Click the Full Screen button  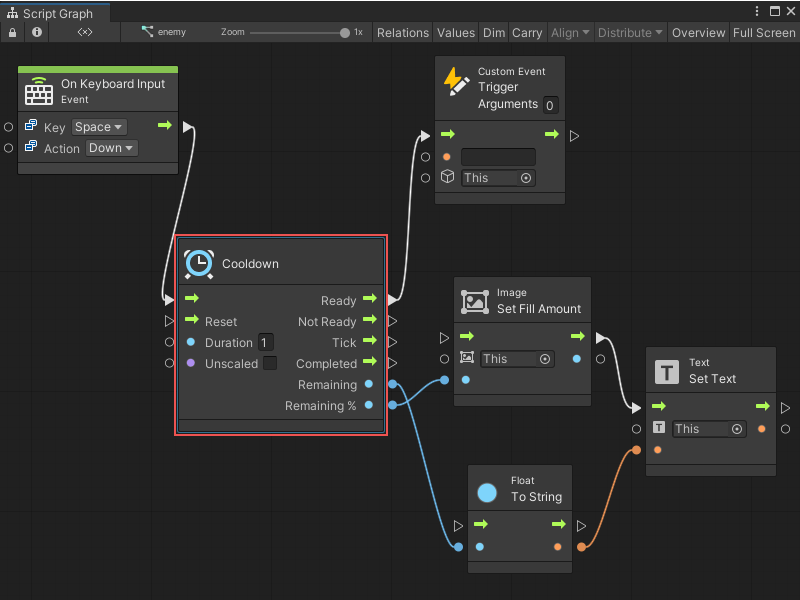point(764,32)
